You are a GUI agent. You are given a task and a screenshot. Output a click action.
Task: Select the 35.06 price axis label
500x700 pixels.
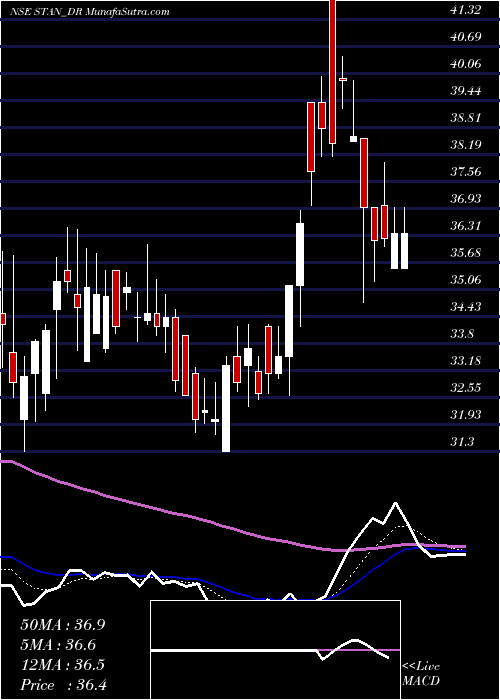pos(466,280)
